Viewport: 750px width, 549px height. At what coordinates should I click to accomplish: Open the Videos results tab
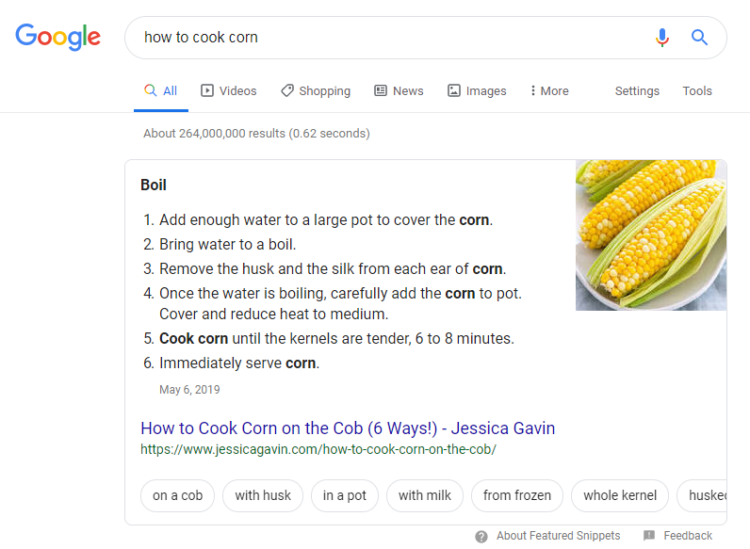[228, 91]
